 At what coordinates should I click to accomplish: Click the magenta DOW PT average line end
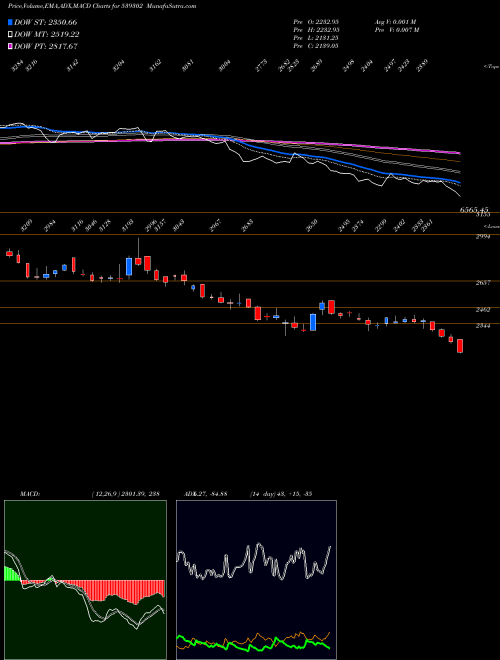pyautogui.click(x=459, y=153)
